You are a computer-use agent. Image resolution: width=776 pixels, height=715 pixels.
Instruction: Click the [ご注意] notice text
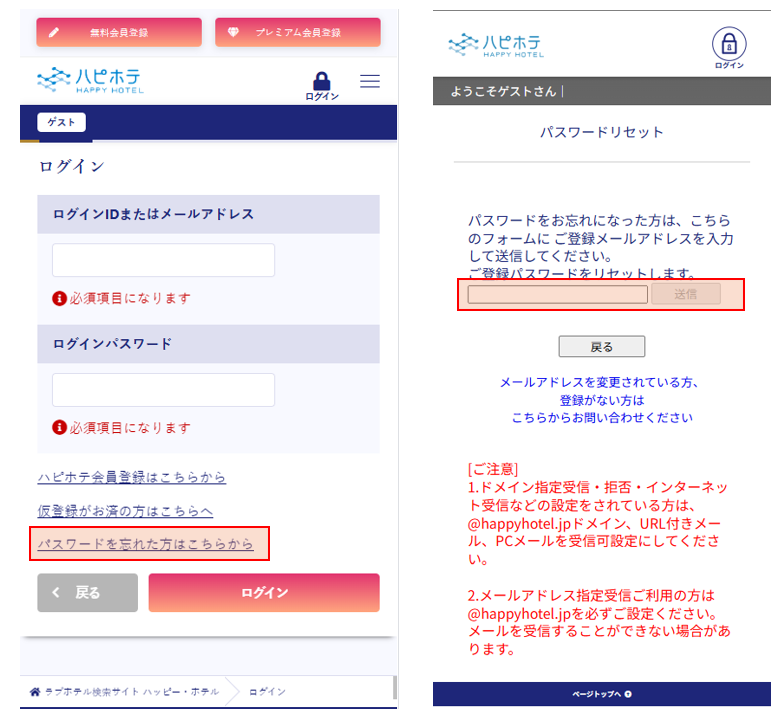pos(493,469)
